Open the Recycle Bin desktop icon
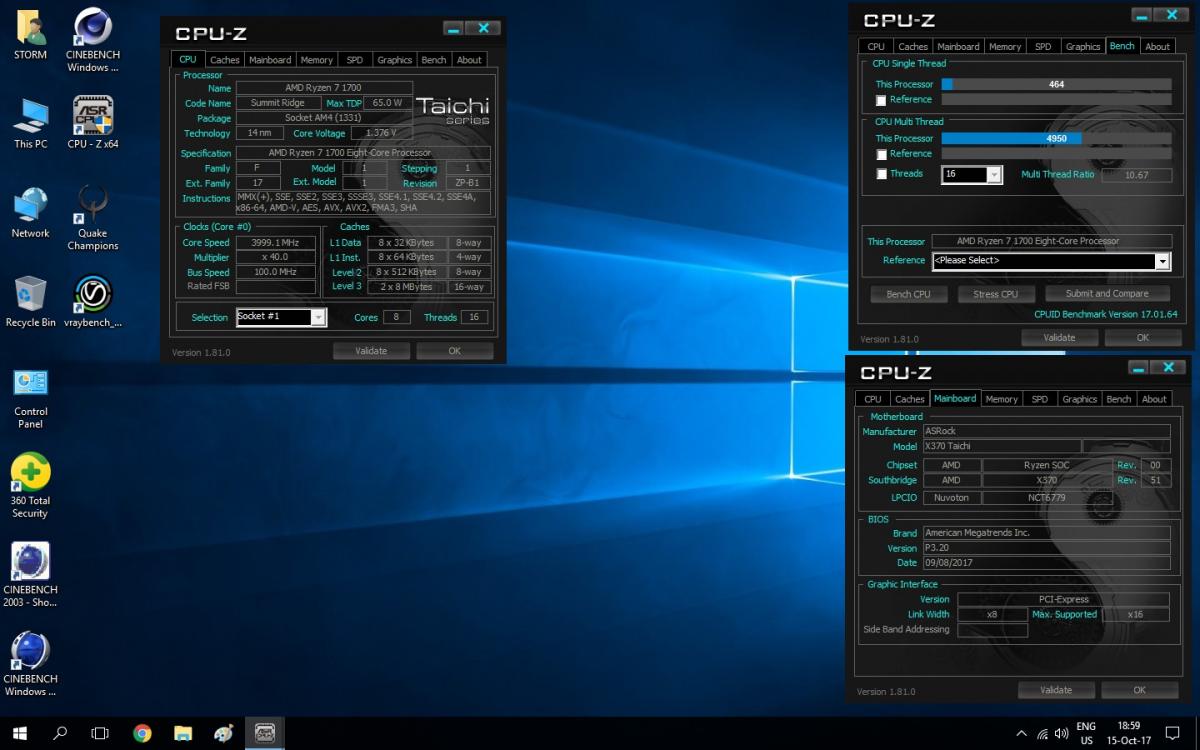The image size is (1200, 750). click(30, 302)
